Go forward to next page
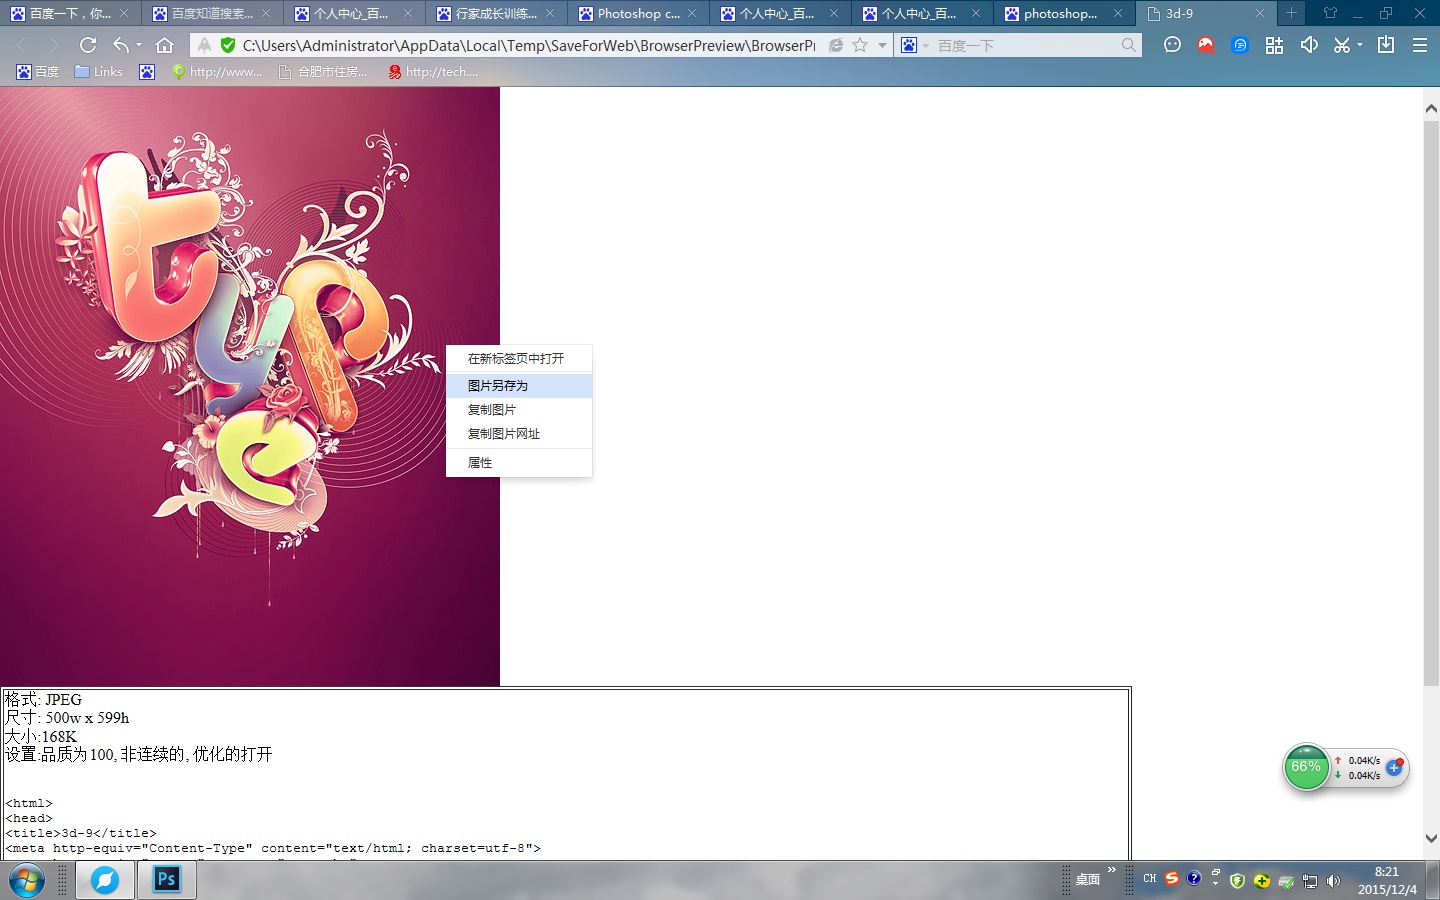 coord(54,45)
